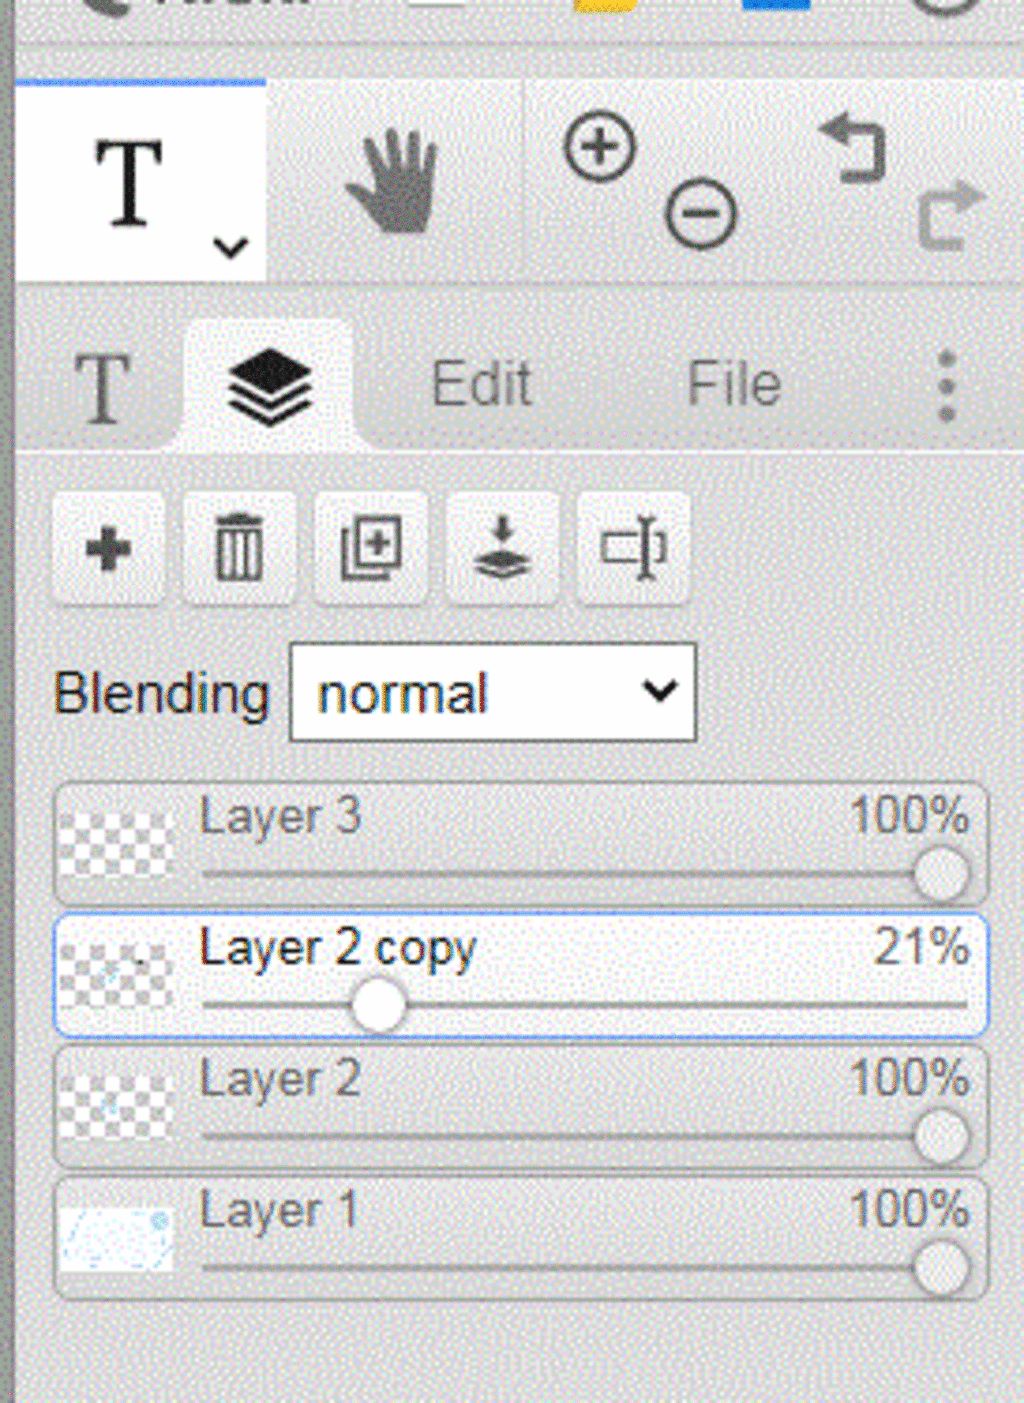This screenshot has width=1024, height=1403.
Task: Rename layer using the rename icon
Action: (633, 548)
